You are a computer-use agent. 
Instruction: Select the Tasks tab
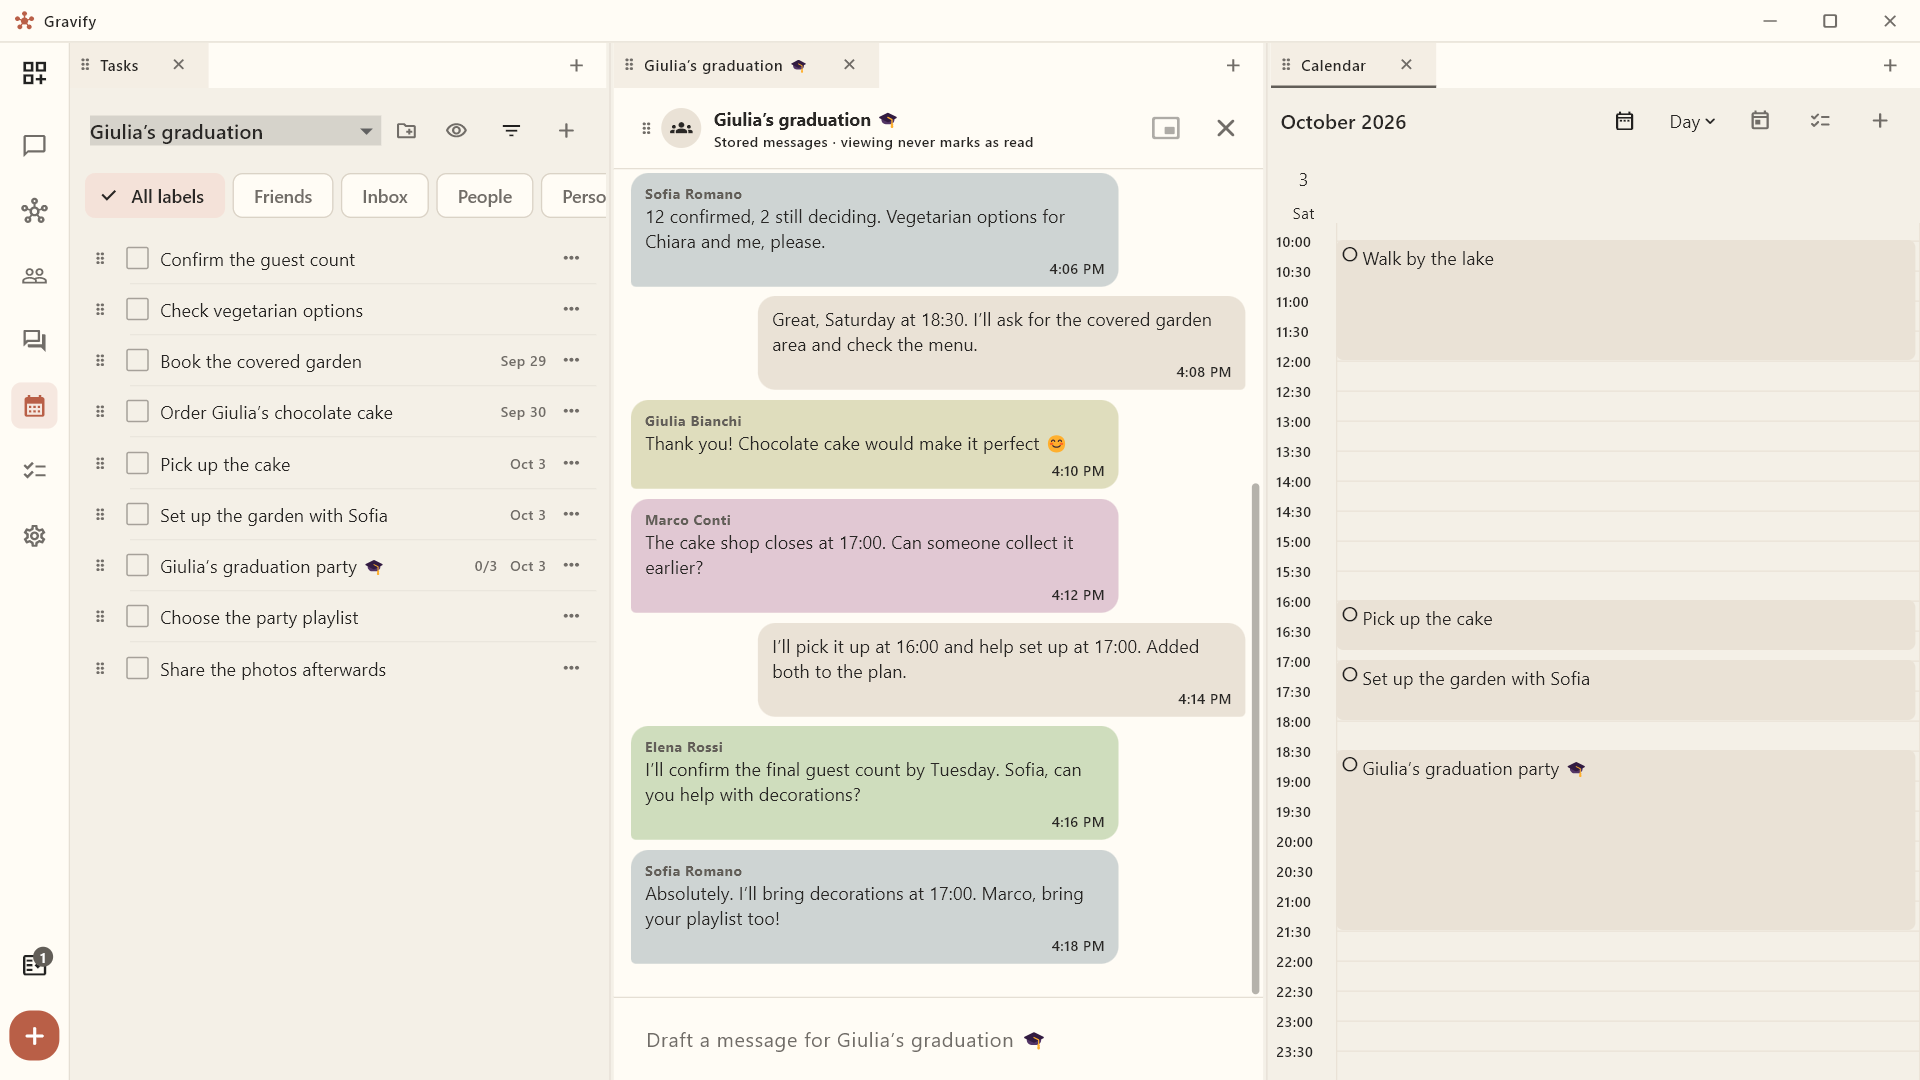coord(119,65)
